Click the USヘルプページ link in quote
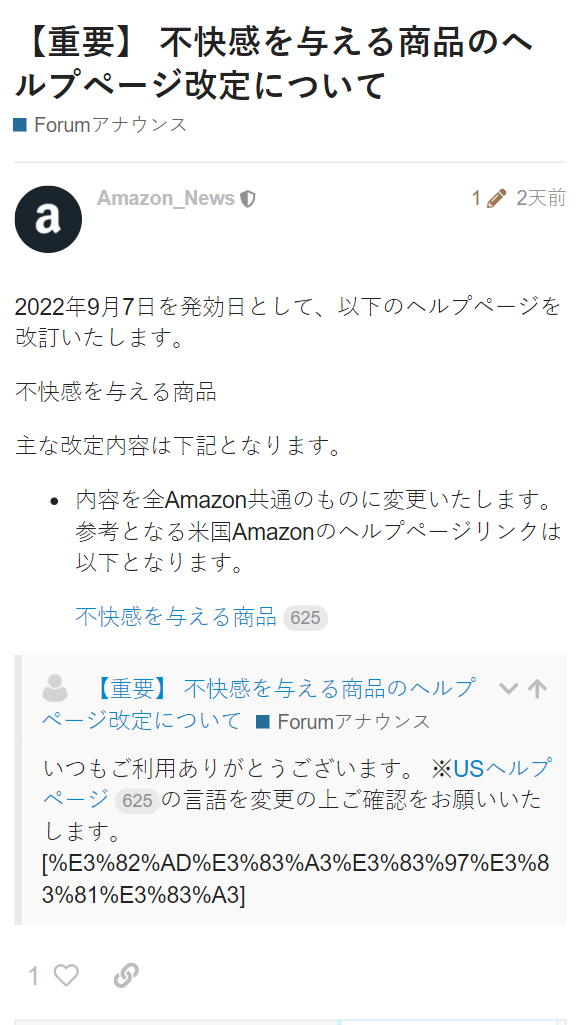 (x=297, y=784)
